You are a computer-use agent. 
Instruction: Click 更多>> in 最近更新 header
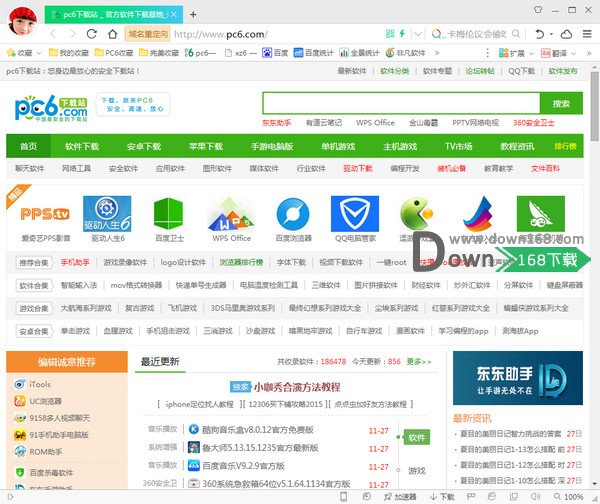(419, 362)
